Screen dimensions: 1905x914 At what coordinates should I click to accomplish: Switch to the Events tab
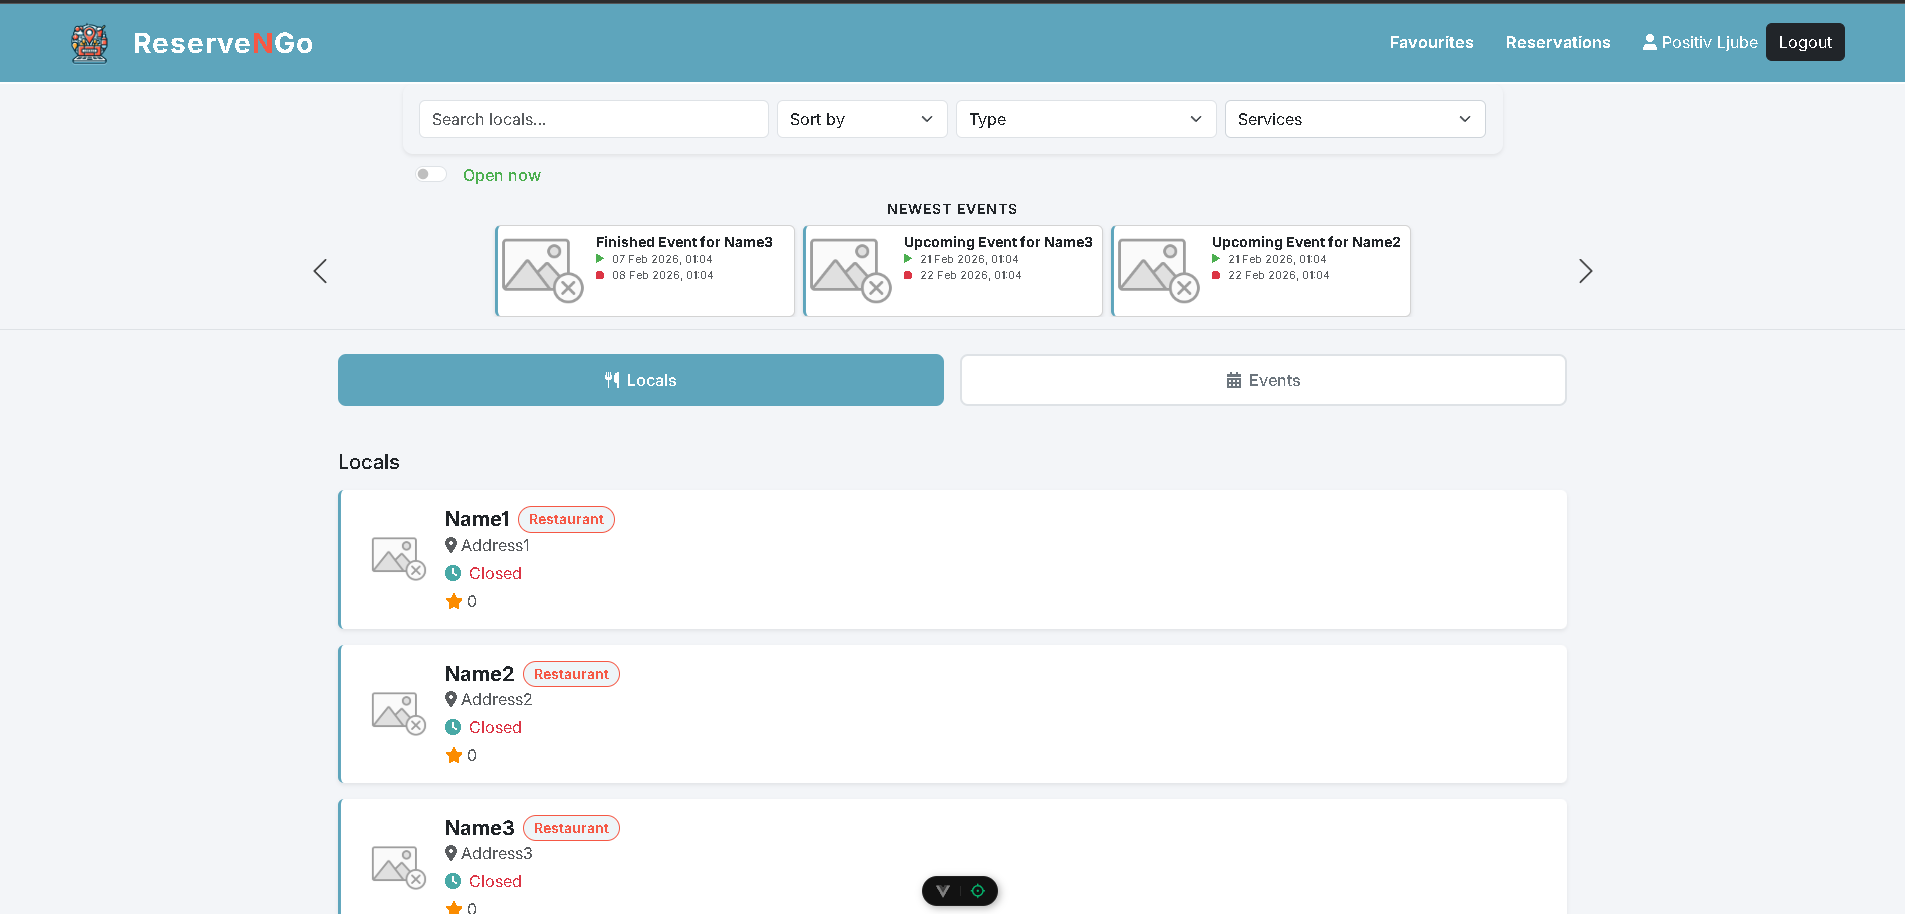(1262, 380)
